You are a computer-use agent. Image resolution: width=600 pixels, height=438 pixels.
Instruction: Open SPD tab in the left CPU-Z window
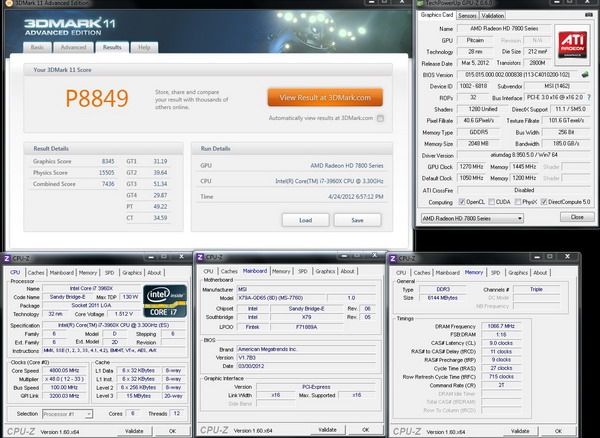click(109, 273)
